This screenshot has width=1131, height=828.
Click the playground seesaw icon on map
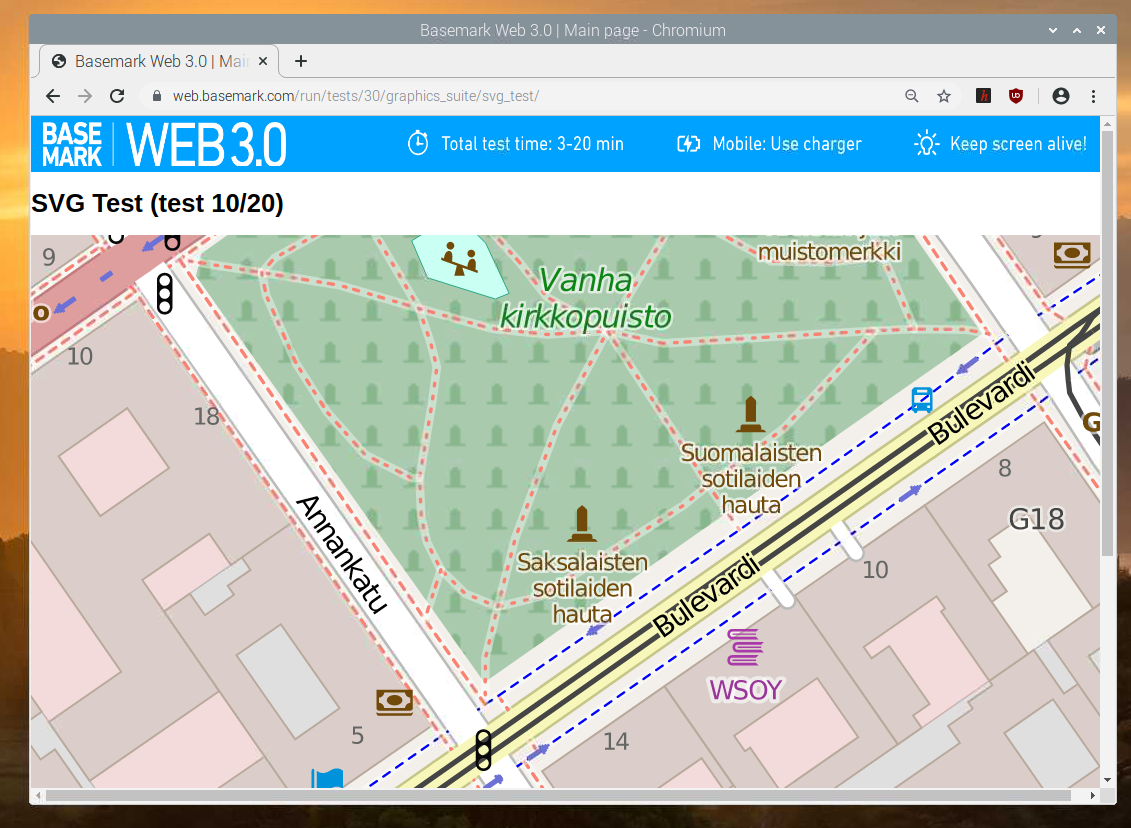click(459, 259)
